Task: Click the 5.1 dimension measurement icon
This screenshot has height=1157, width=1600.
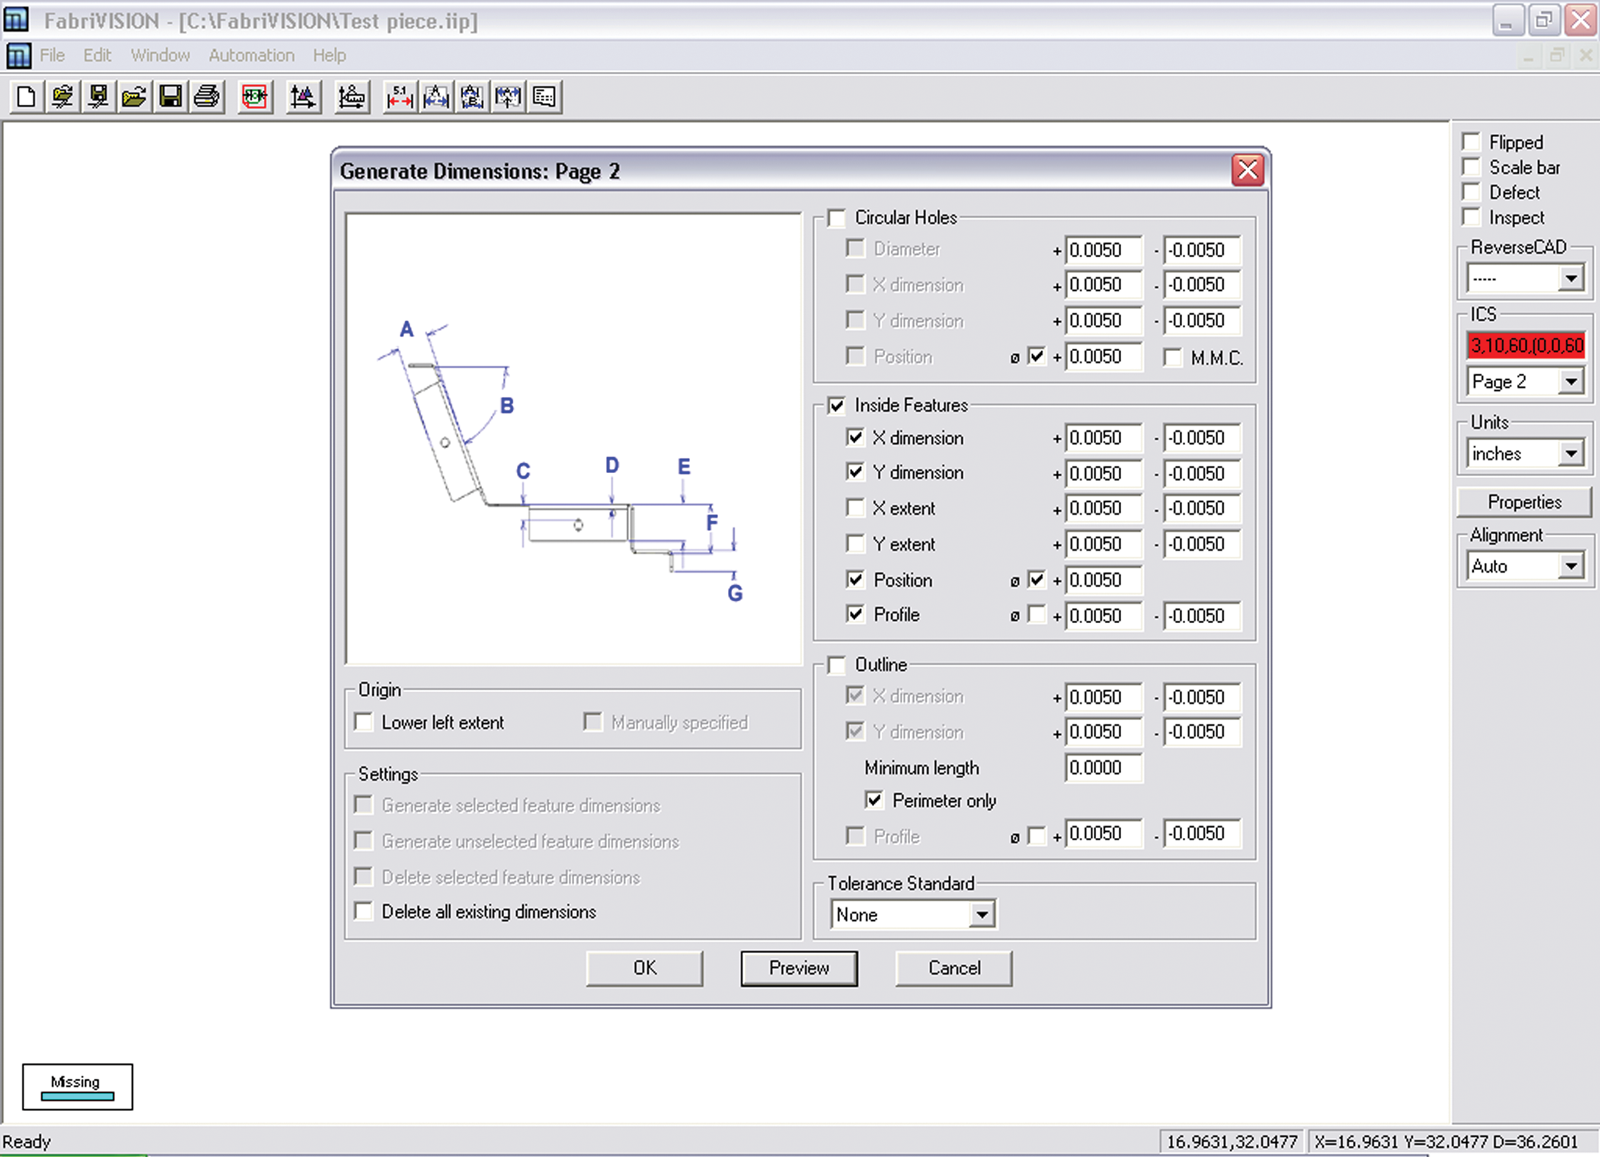Action: tap(400, 97)
